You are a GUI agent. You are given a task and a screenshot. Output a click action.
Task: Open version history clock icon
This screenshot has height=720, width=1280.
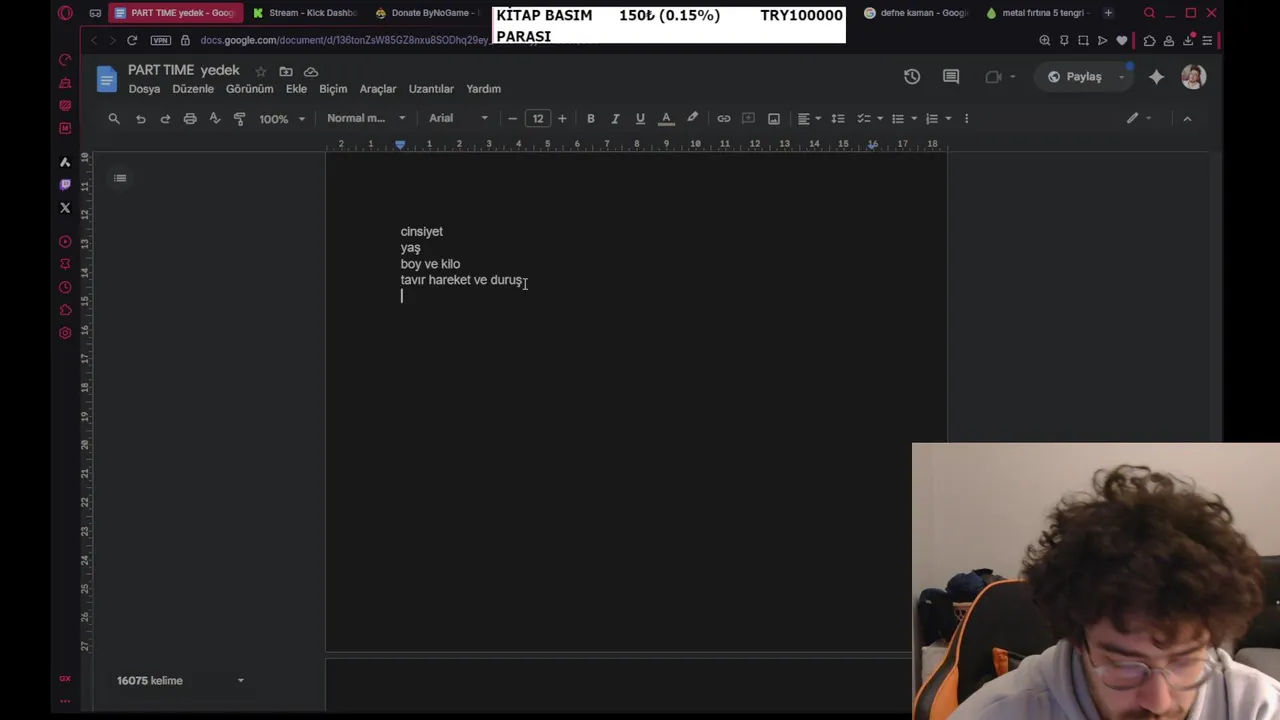(912, 77)
